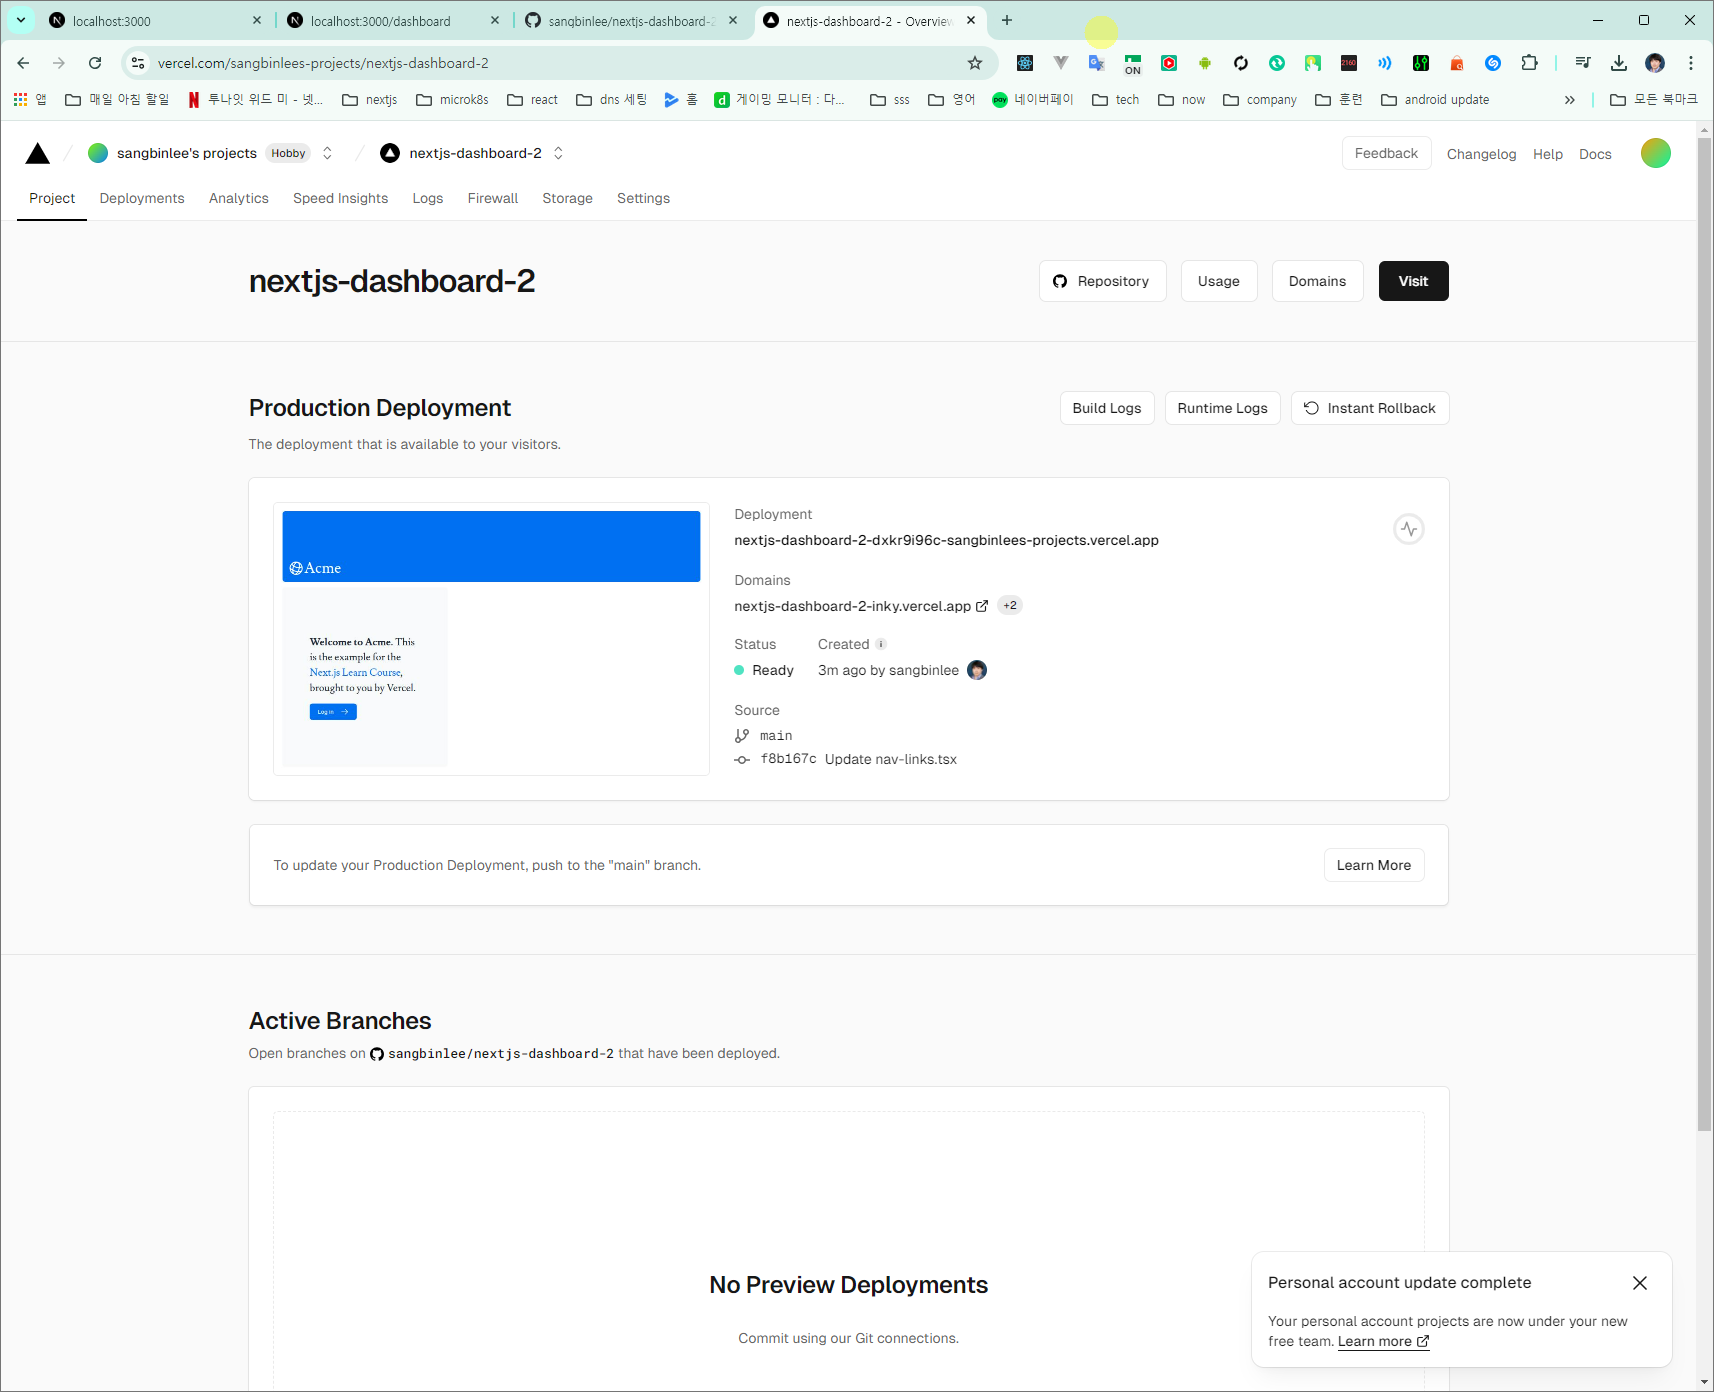Open the nextjs bookmark folder

coord(370,99)
